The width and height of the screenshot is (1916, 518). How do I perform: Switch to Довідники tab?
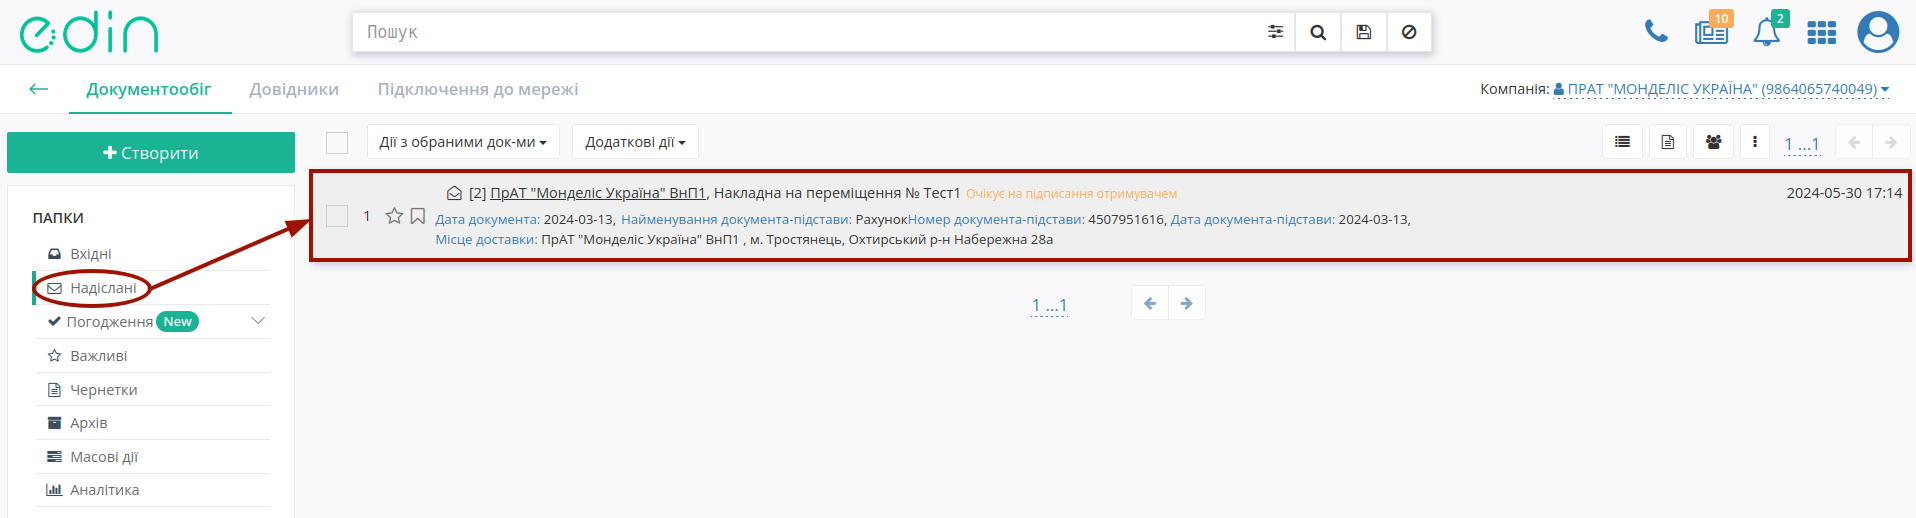[294, 89]
